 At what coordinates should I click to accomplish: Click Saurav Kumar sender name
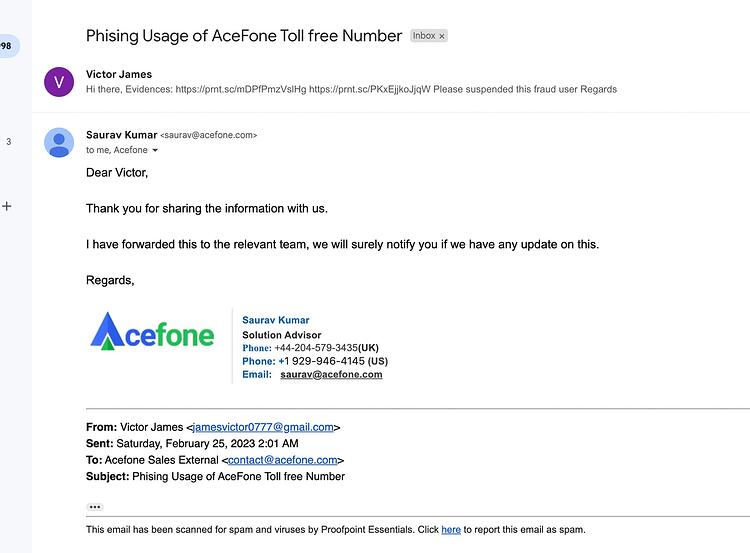coord(121,135)
